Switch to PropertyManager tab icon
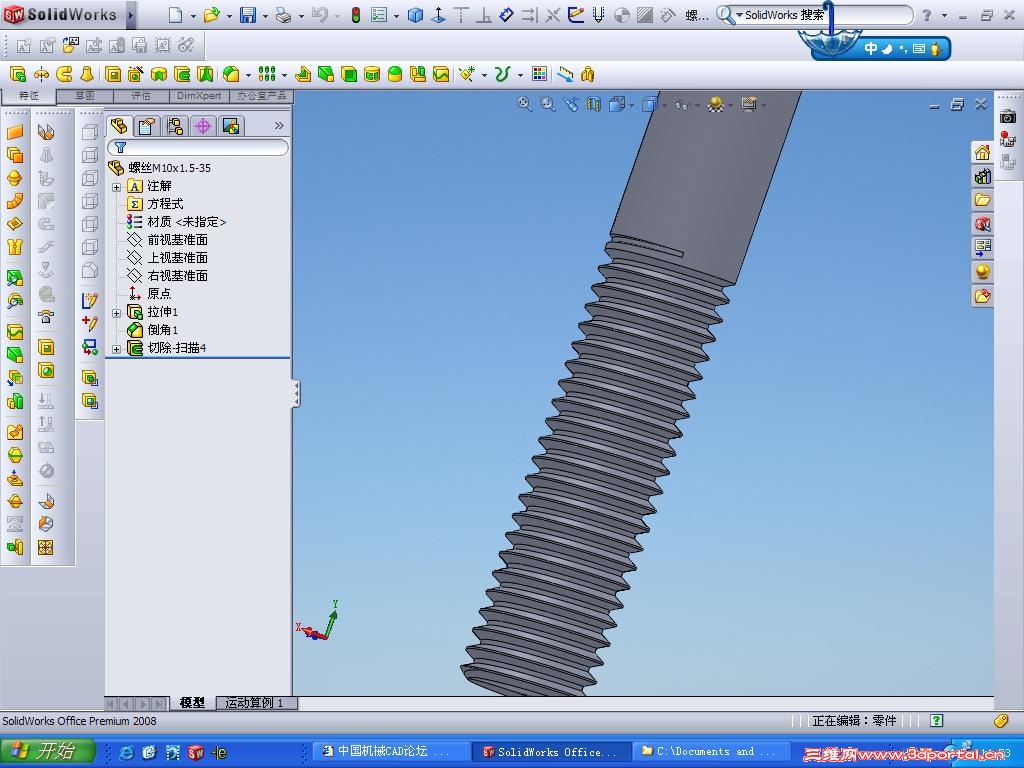1024x768 pixels. tap(147, 126)
